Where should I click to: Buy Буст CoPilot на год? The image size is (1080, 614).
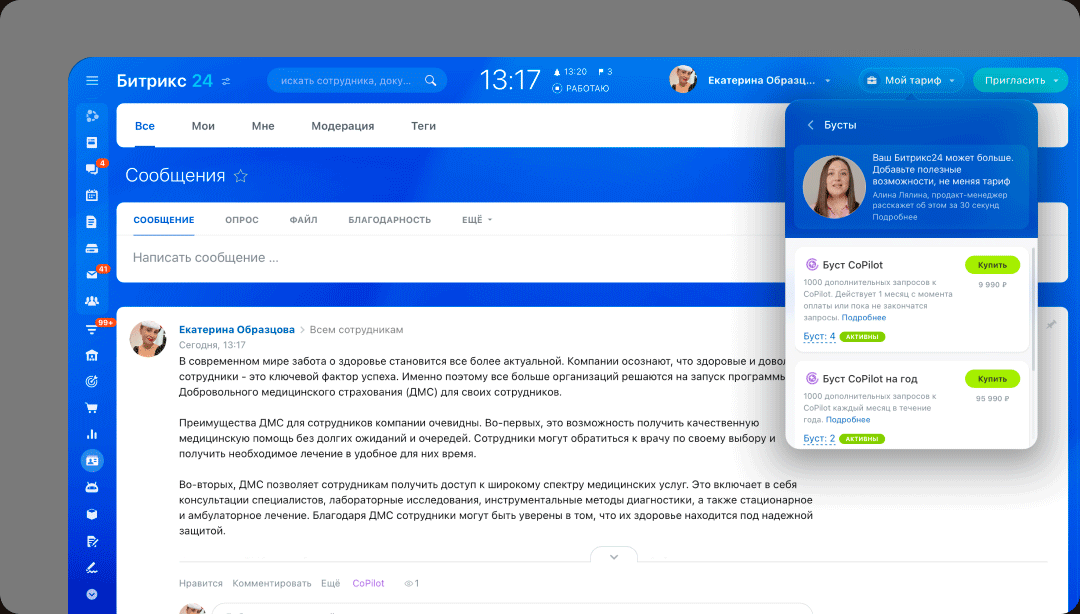point(992,378)
